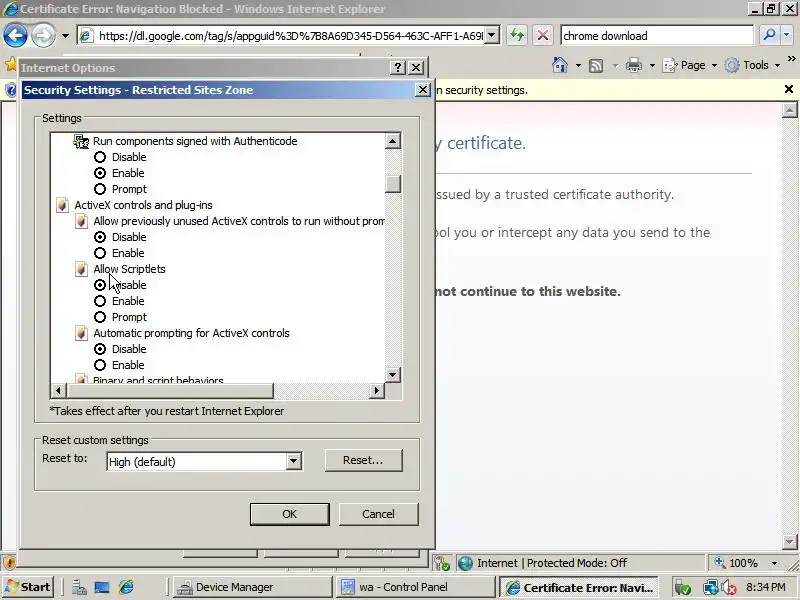Close the yellow information bar
This screenshot has height=600, width=800.
pos(788,89)
